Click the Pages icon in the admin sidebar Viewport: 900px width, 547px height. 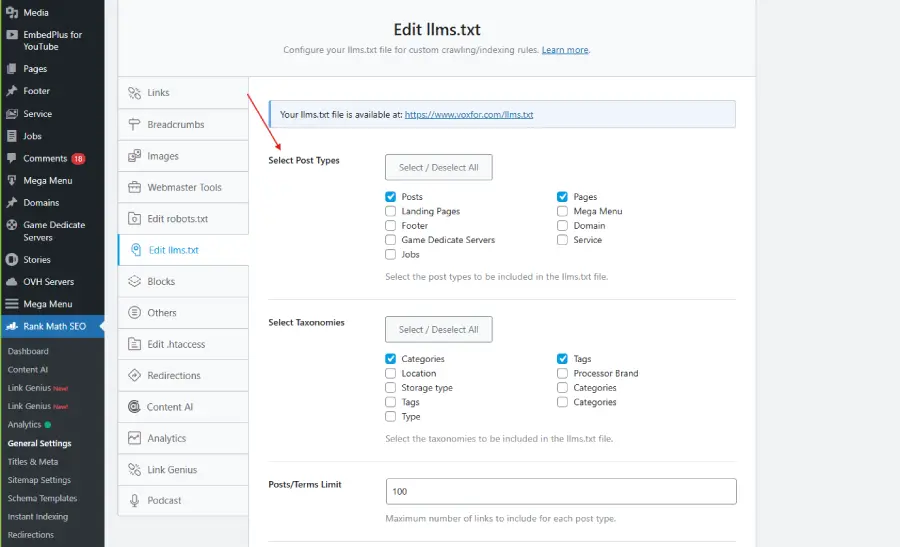tap(11, 69)
